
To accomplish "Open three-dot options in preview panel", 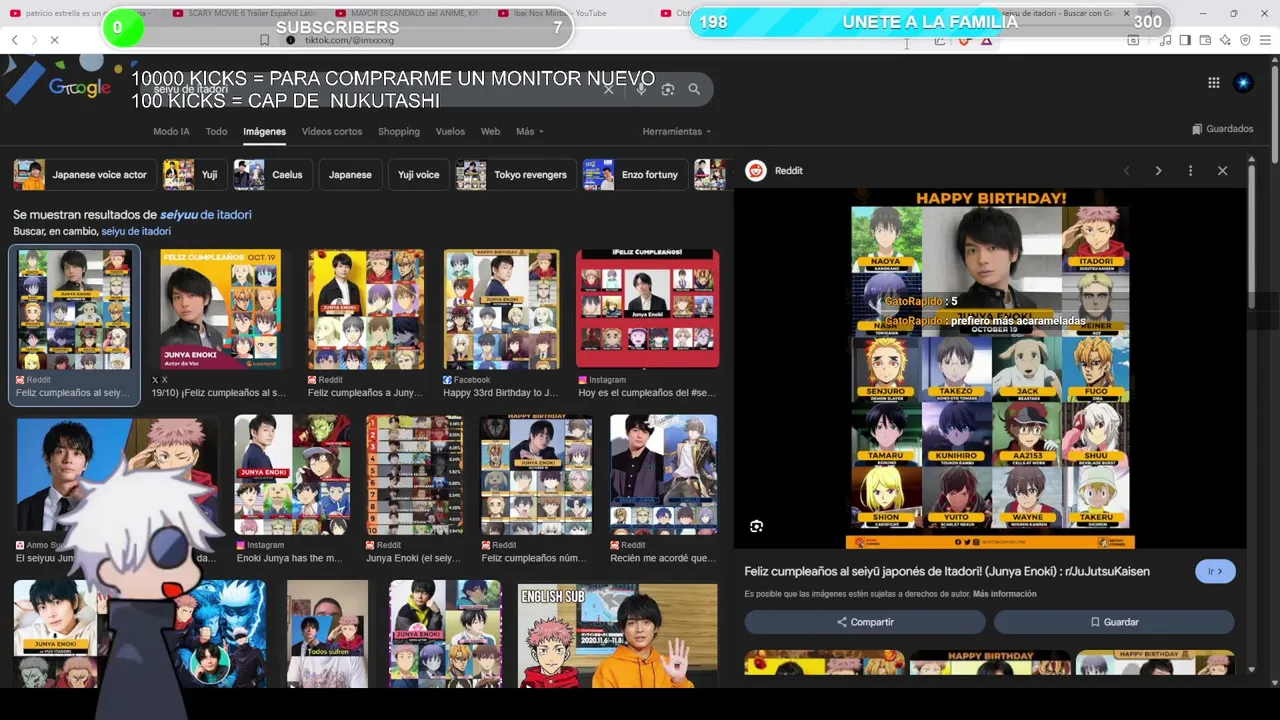I will (1190, 171).
